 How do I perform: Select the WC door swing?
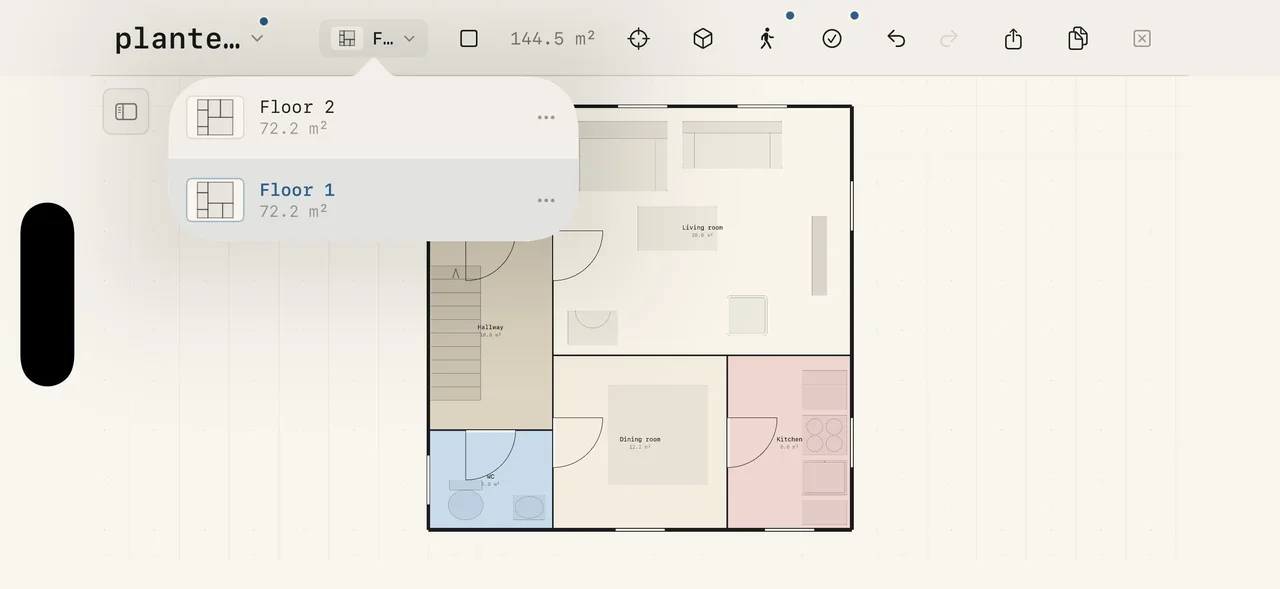[490, 455]
